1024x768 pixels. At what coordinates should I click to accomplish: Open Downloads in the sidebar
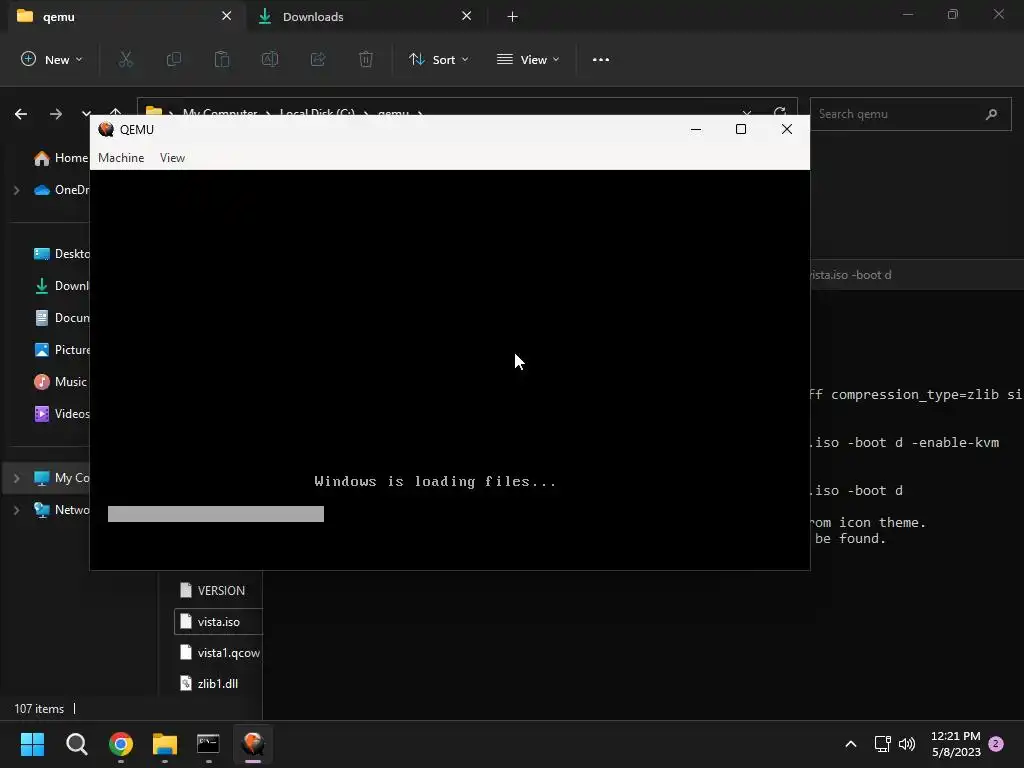(x=61, y=285)
